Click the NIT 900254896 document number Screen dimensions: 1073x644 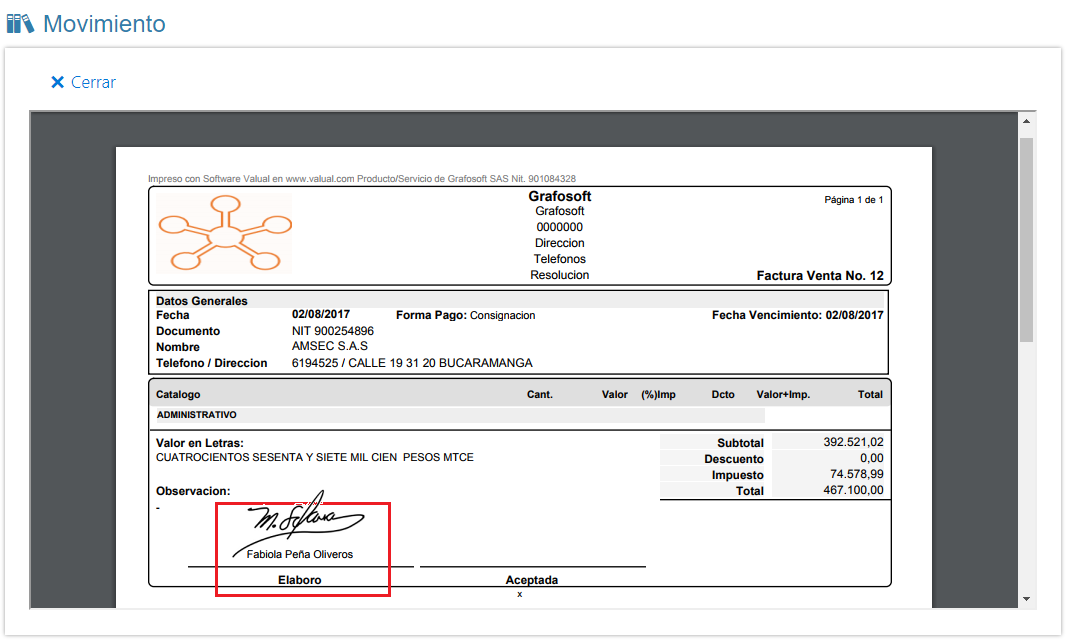point(333,331)
